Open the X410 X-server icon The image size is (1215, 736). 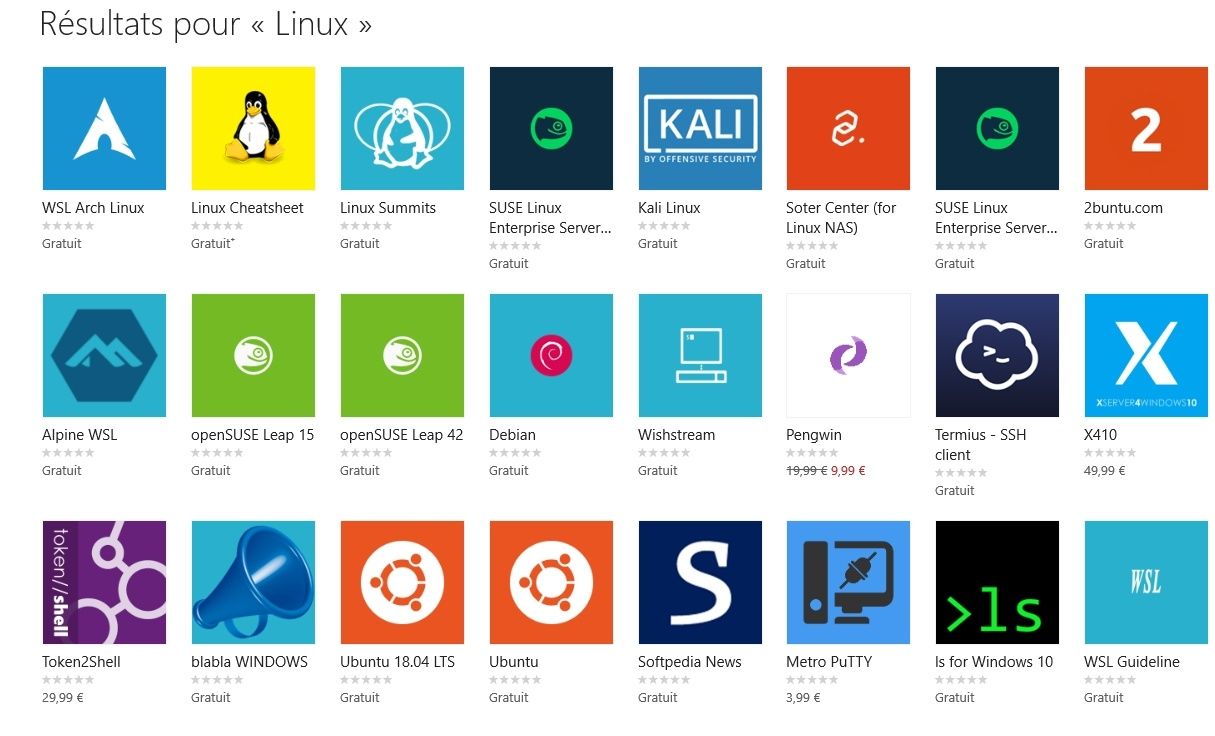pyautogui.click(x=1146, y=355)
